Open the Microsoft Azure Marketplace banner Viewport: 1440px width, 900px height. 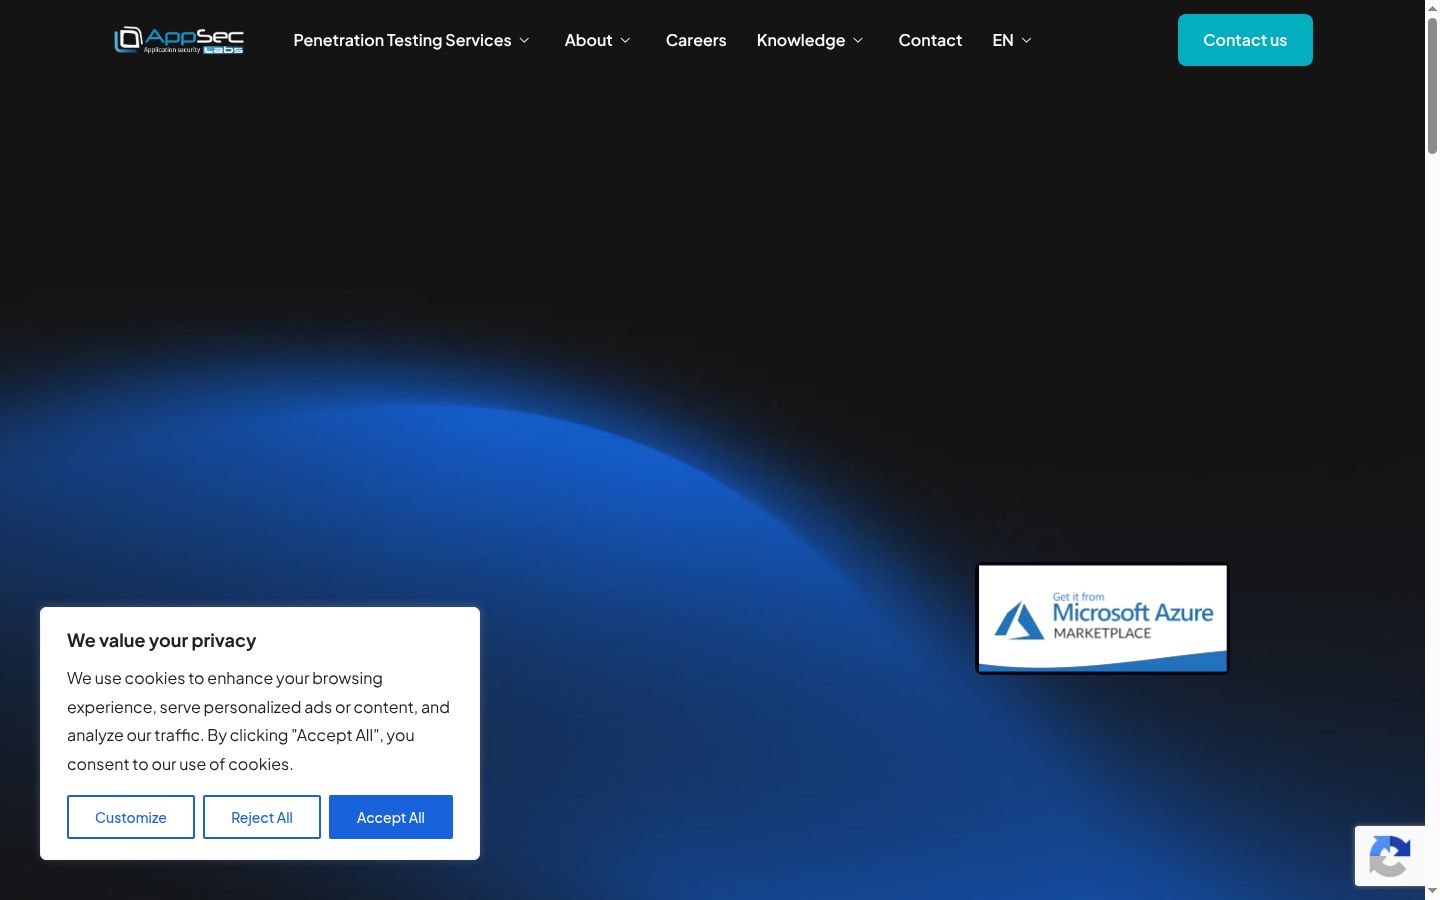coord(1102,619)
